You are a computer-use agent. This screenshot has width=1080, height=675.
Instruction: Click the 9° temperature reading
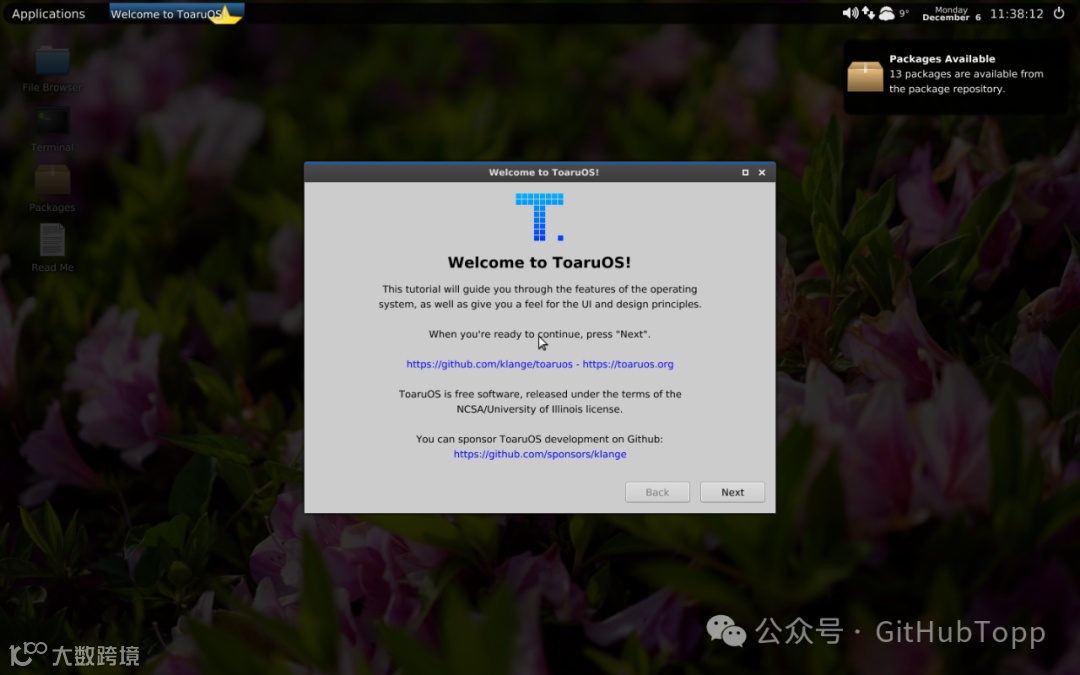point(904,13)
